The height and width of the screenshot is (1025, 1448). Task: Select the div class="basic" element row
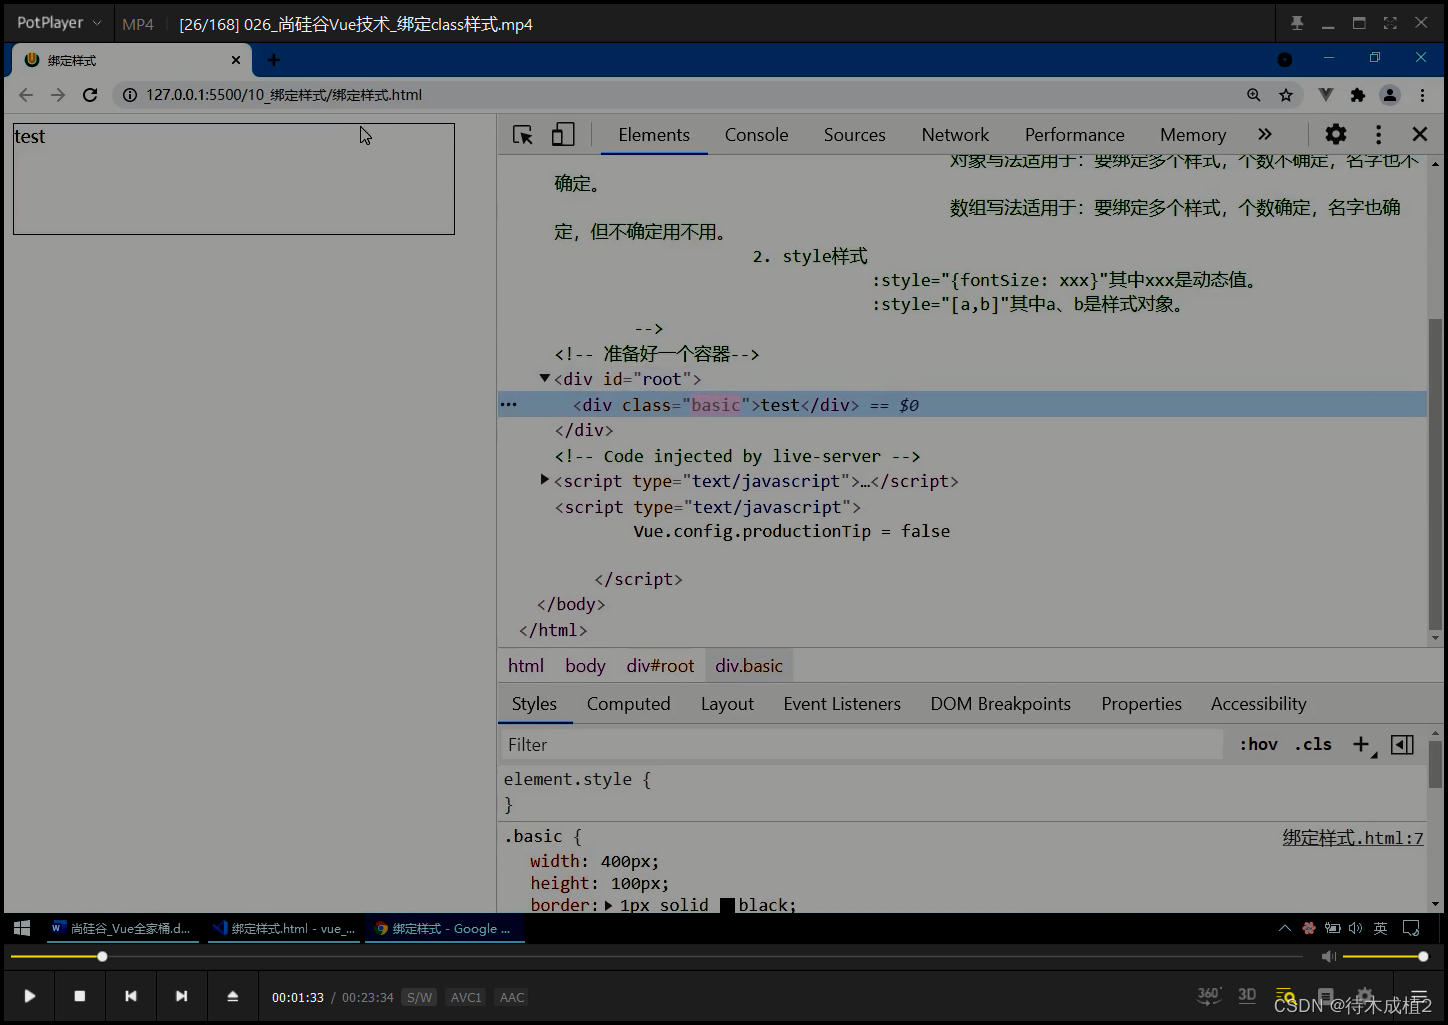[x=962, y=405]
